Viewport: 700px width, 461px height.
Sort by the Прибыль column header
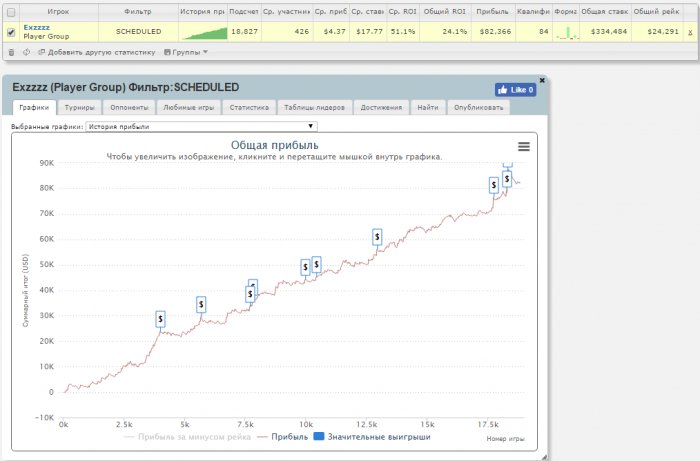click(x=493, y=12)
